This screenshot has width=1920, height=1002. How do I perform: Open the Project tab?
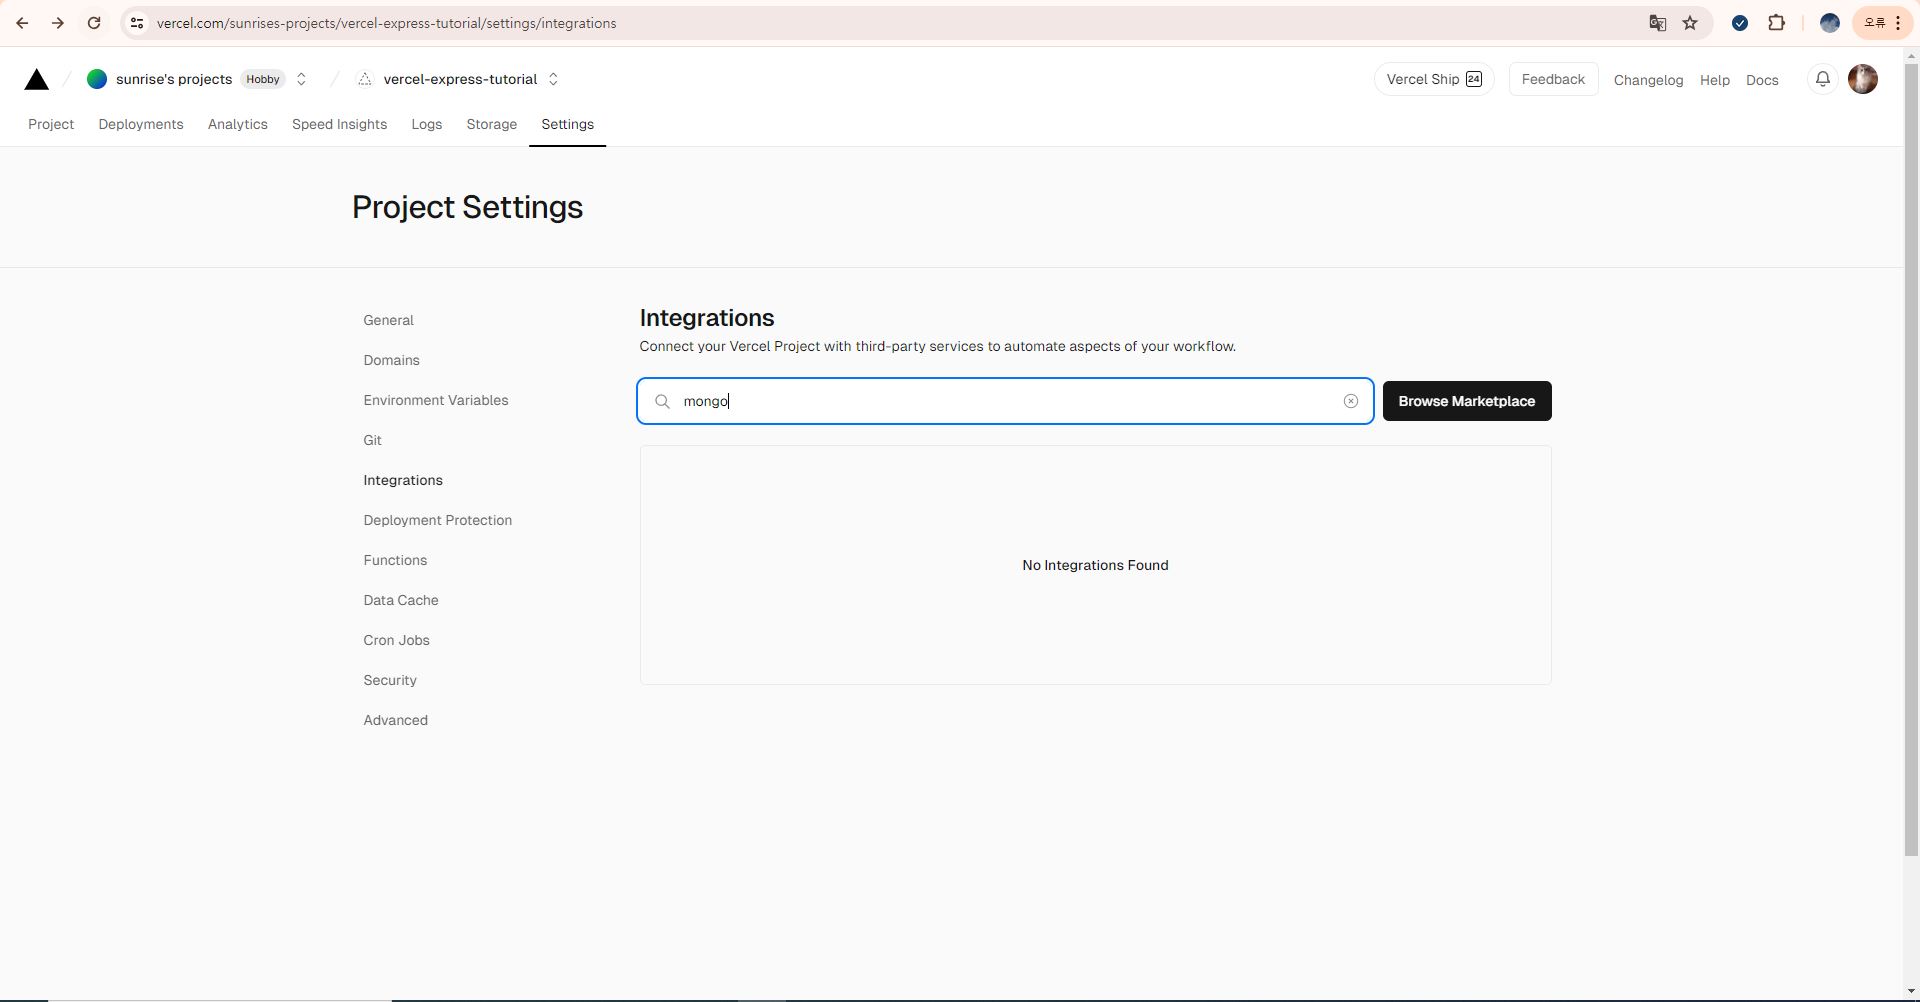[x=51, y=124]
